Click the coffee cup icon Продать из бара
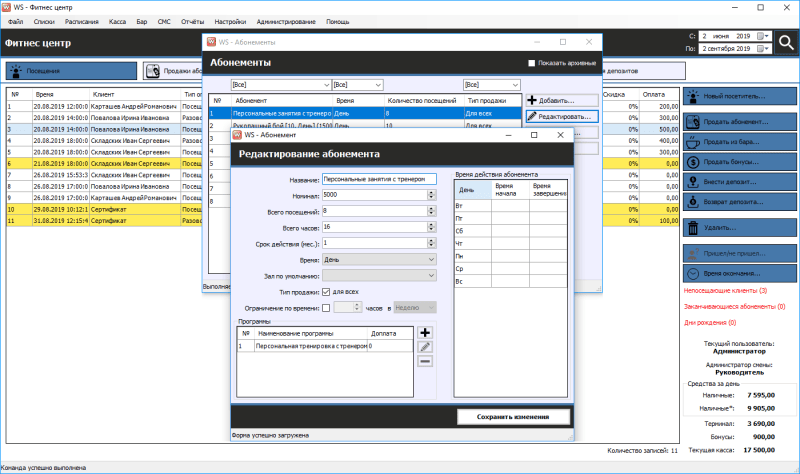 691,142
